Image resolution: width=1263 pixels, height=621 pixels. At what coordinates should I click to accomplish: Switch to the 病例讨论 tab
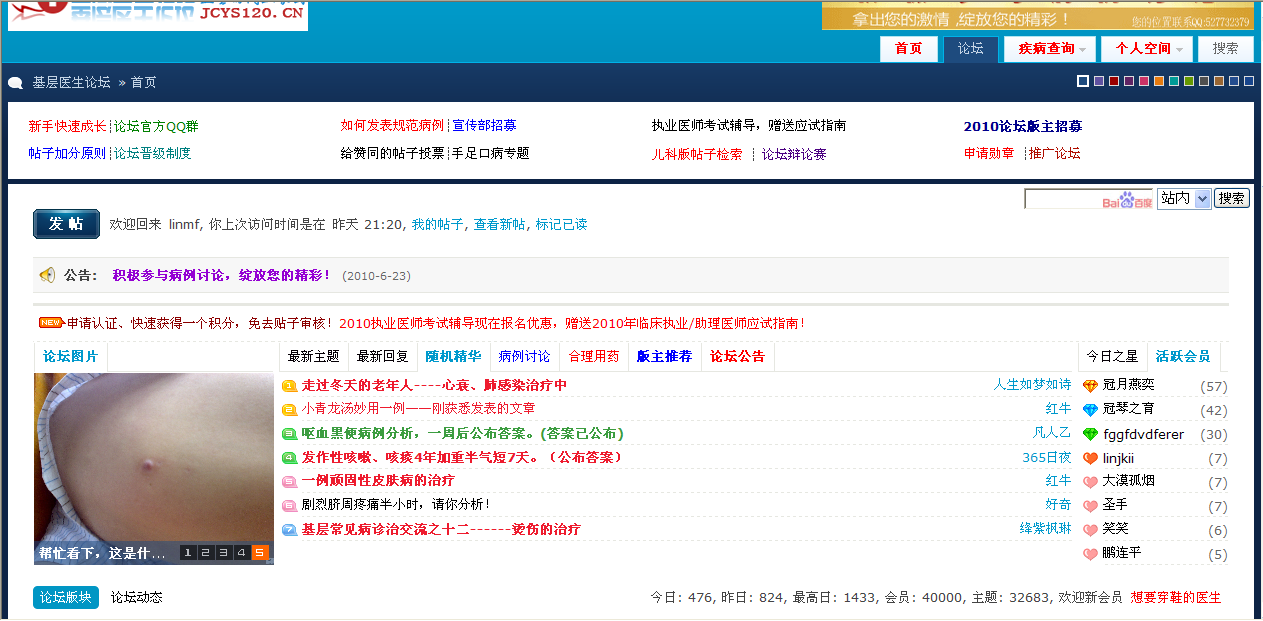[524, 357]
